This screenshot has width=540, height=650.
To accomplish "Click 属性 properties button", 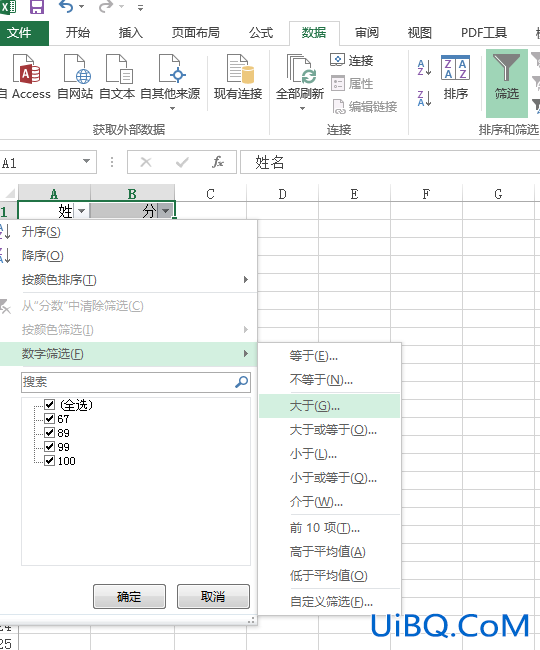I will coord(352,84).
